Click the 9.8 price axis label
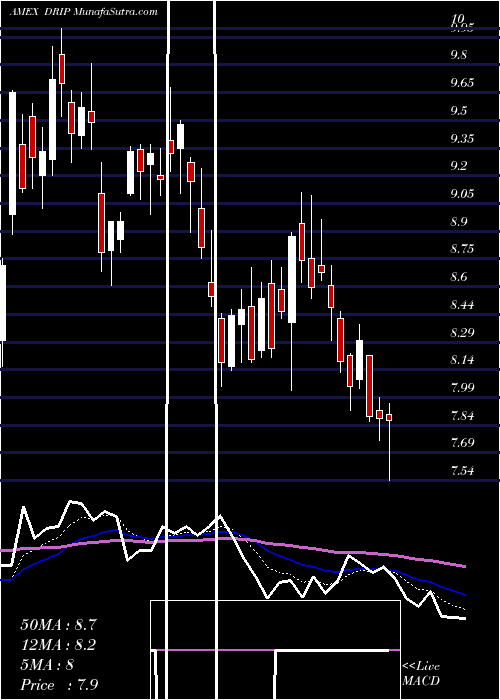Viewport: 500px width, 700px height. point(459,55)
